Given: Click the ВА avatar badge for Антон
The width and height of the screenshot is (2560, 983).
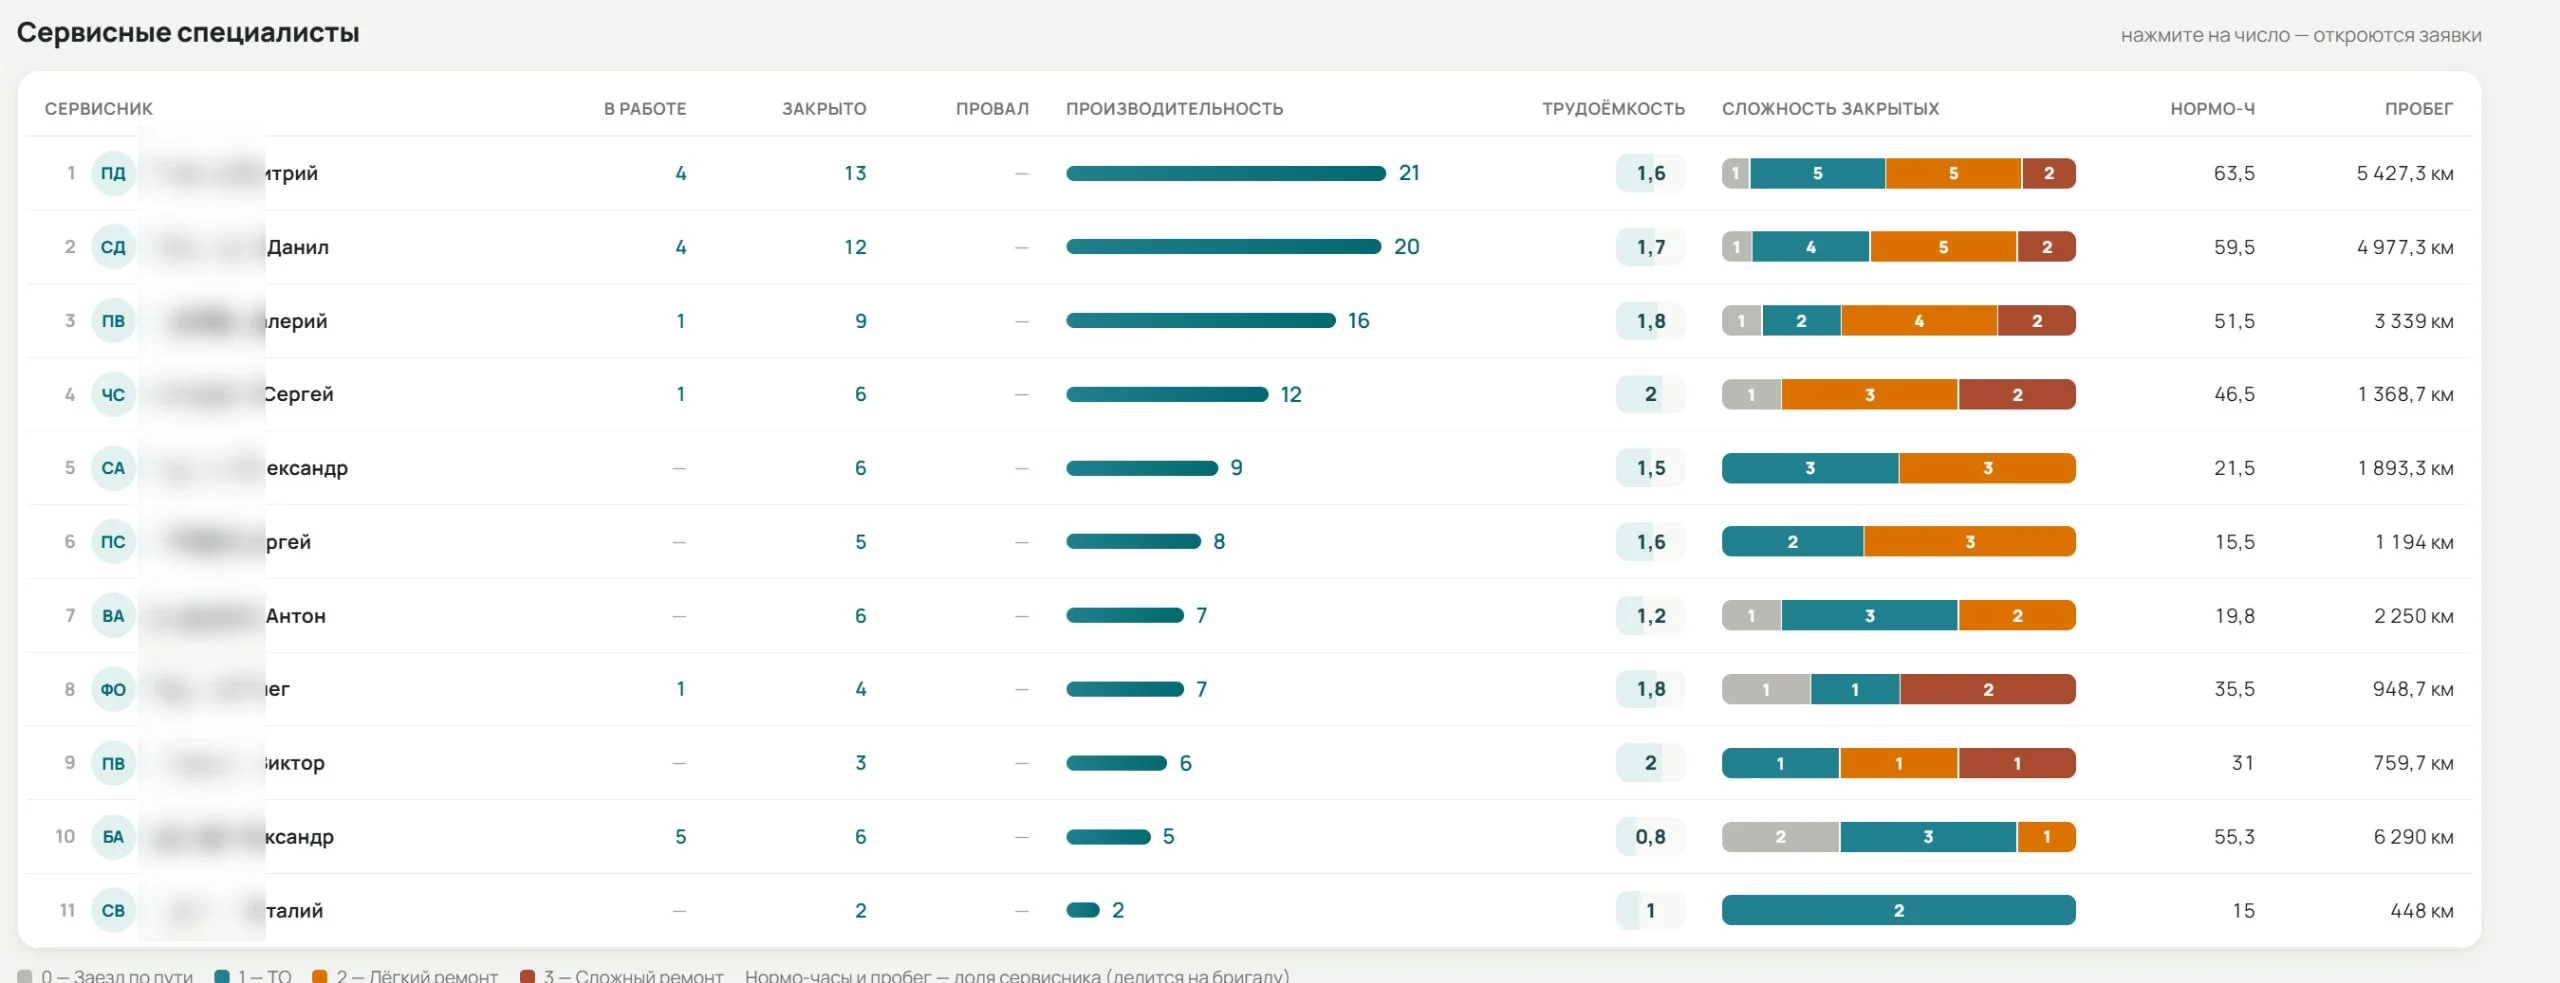Looking at the screenshot, I should coord(113,616).
